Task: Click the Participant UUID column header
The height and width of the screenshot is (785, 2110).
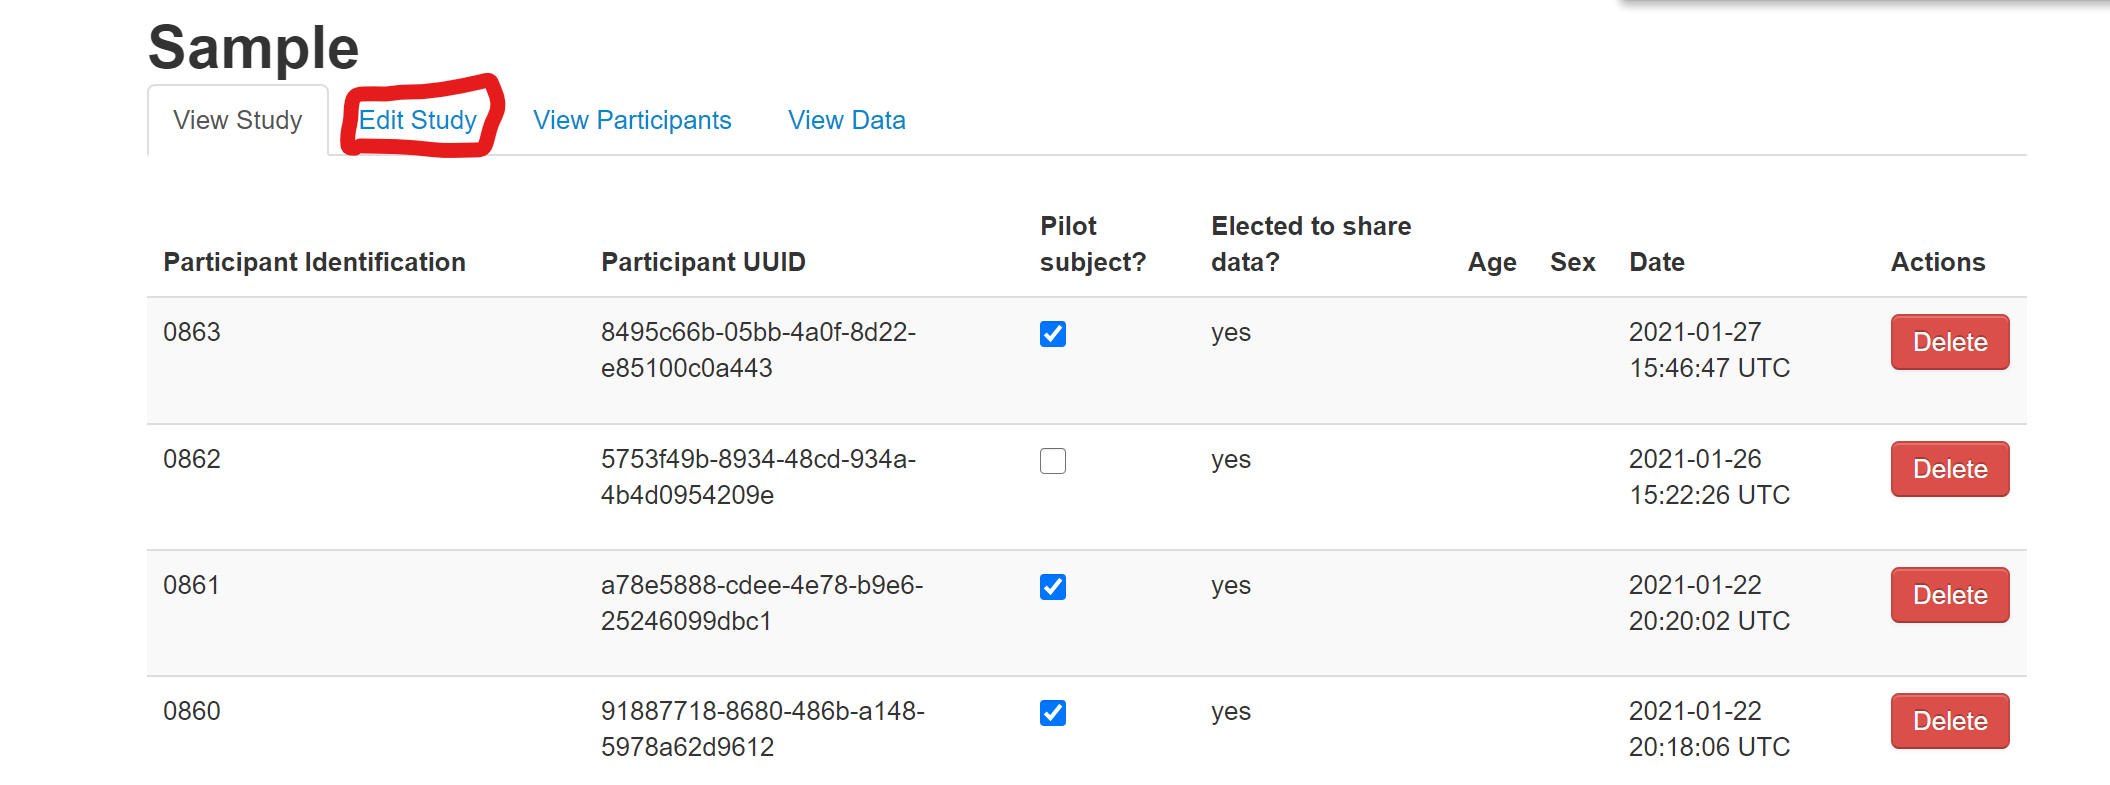Action: (x=703, y=262)
